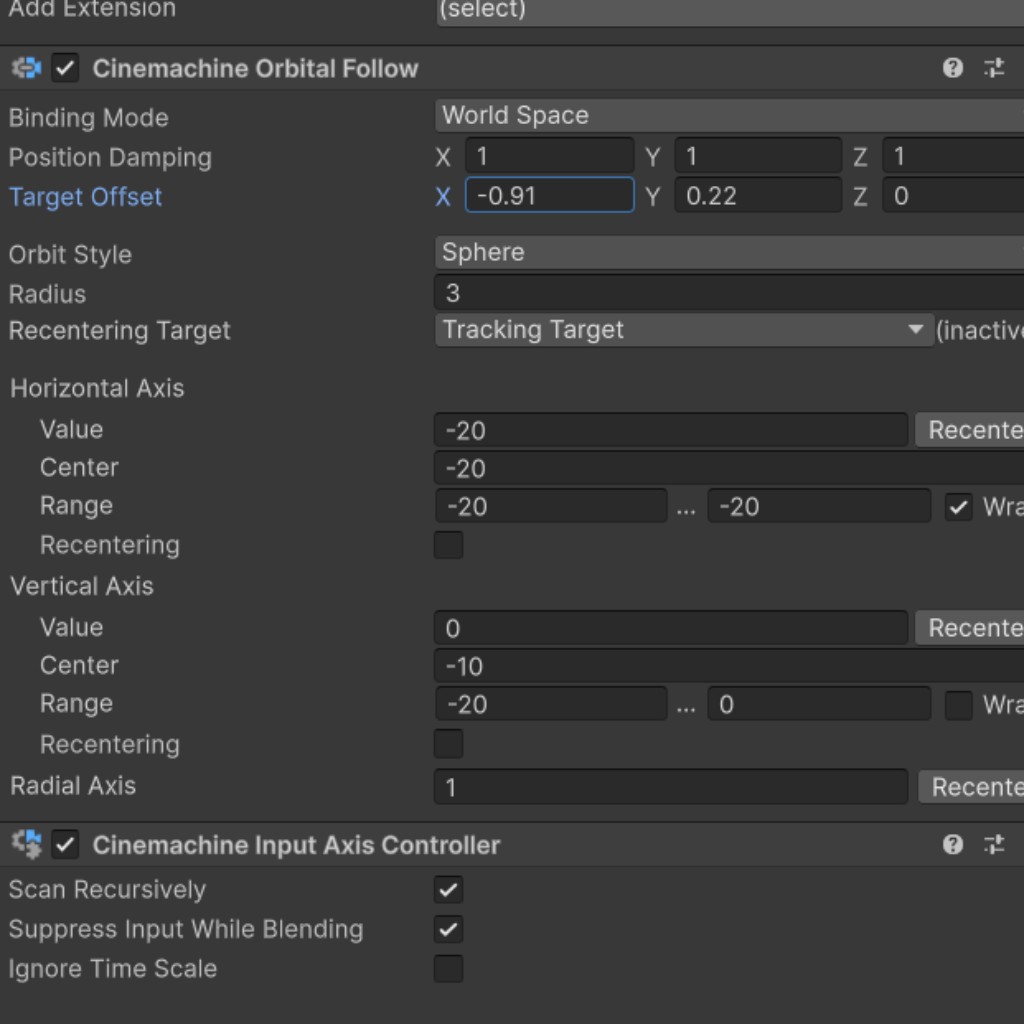Viewport: 1024px width, 1024px height.
Task: Uncheck Suppress Input While Blending
Action: click(x=448, y=929)
